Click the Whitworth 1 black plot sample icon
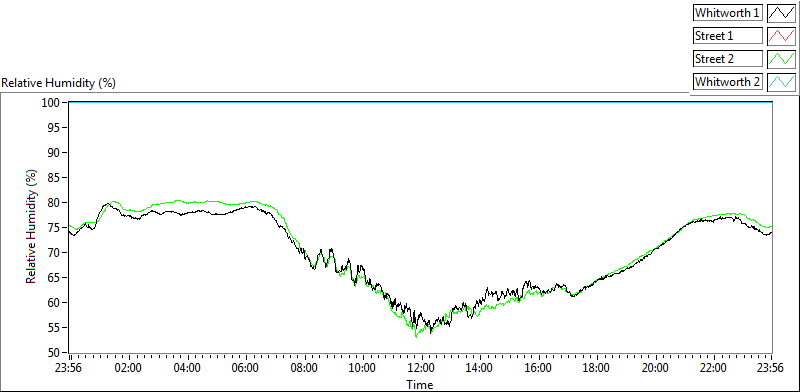 tap(781, 13)
